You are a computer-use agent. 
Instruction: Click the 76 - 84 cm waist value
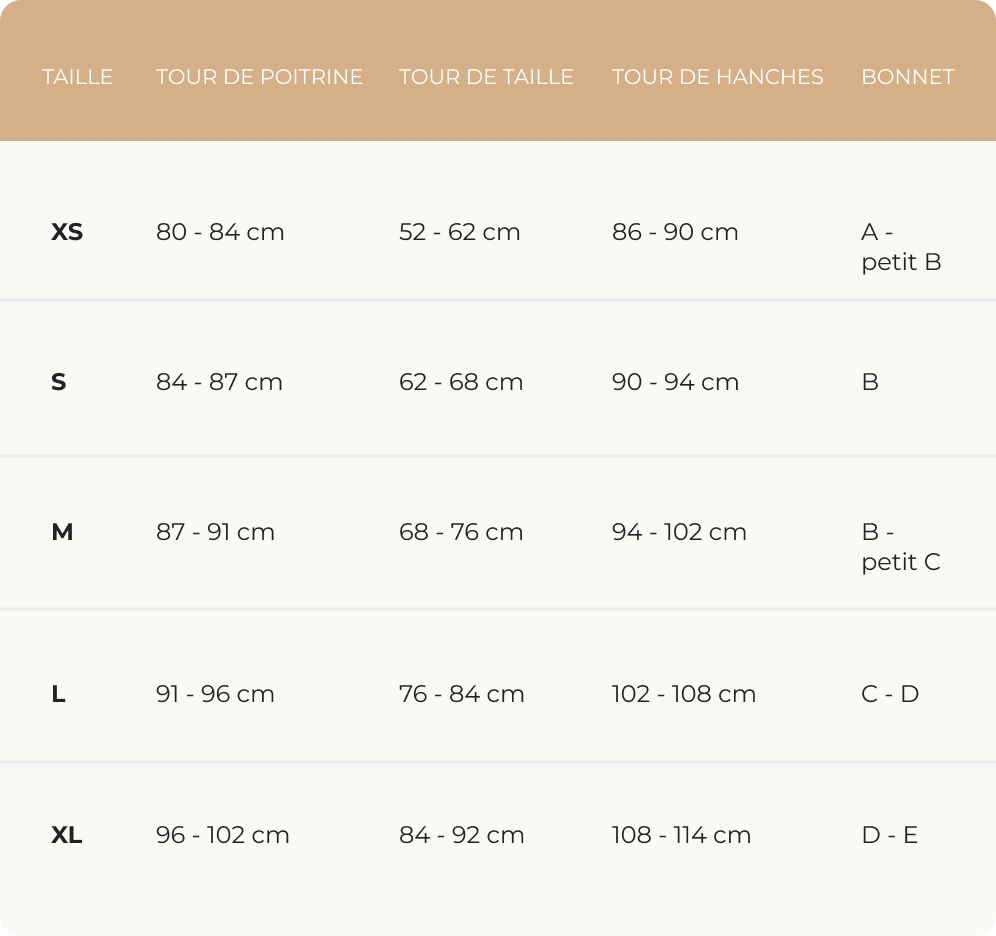click(x=461, y=693)
